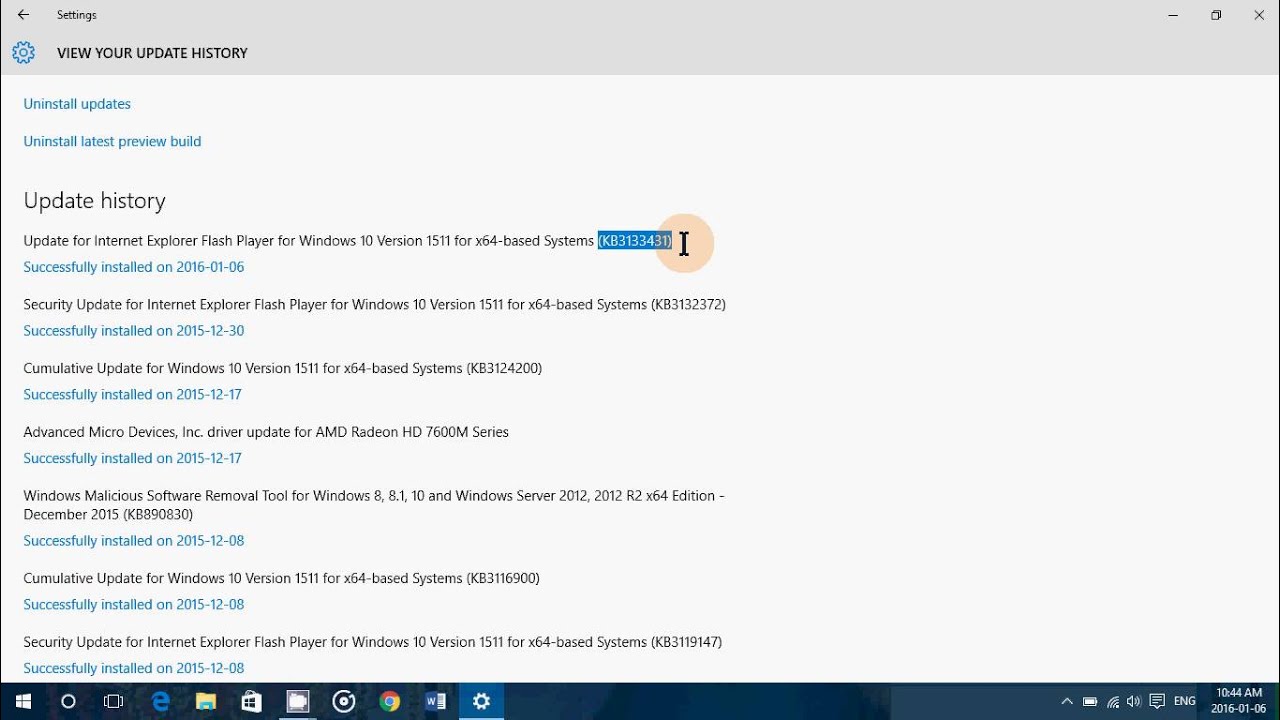
Task: Click the gear icon beside View Your Update History
Action: [x=24, y=53]
